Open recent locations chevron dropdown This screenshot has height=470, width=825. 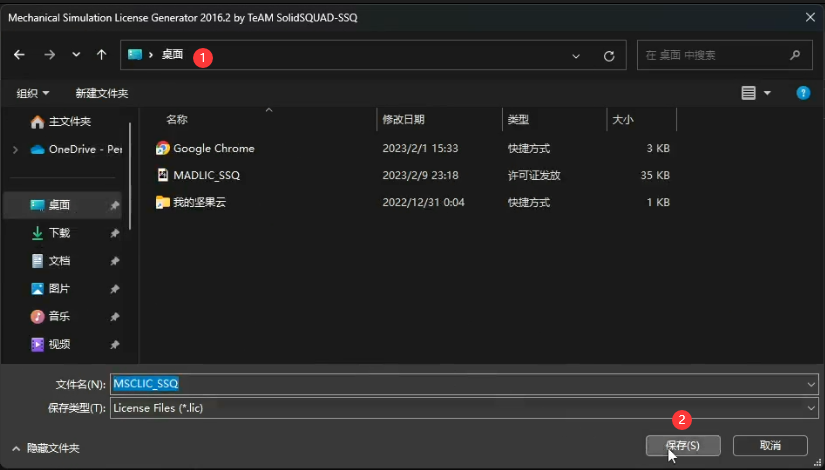tap(76, 55)
